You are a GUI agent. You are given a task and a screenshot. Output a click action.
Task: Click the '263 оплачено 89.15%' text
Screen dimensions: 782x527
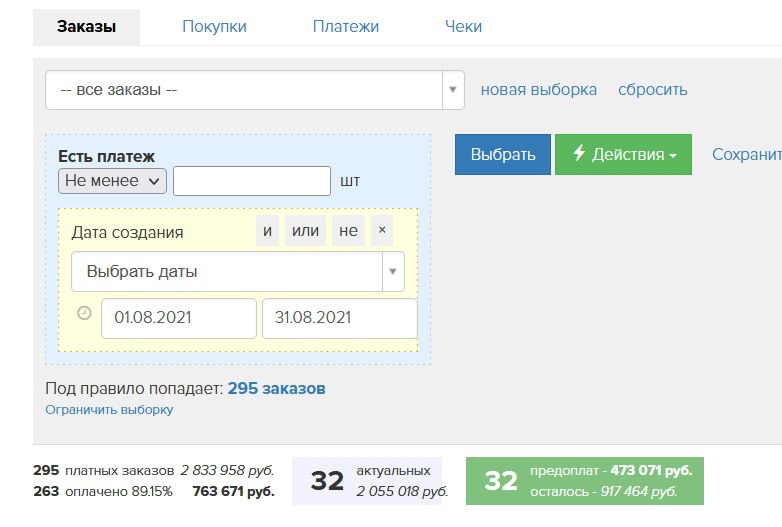click(x=103, y=491)
